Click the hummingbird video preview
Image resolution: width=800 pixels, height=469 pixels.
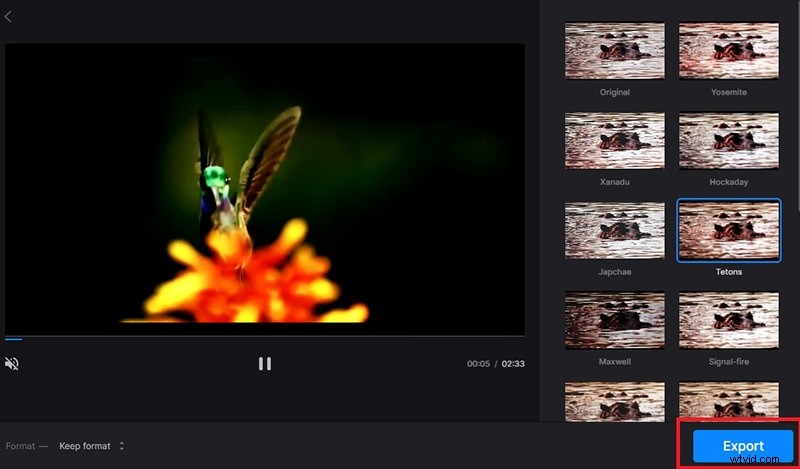pos(265,189)
